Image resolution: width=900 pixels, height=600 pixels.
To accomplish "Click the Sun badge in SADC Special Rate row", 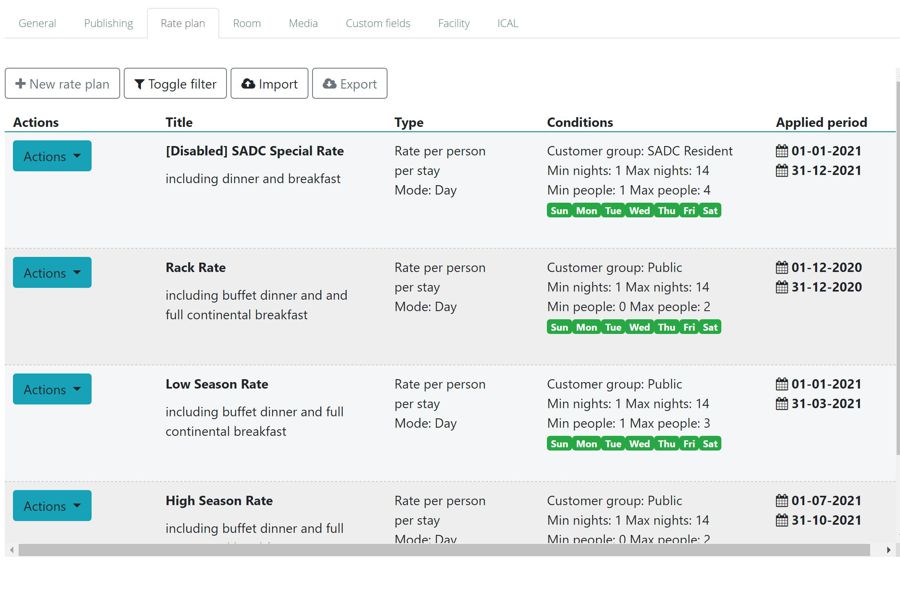I will [x=559, y=211].
